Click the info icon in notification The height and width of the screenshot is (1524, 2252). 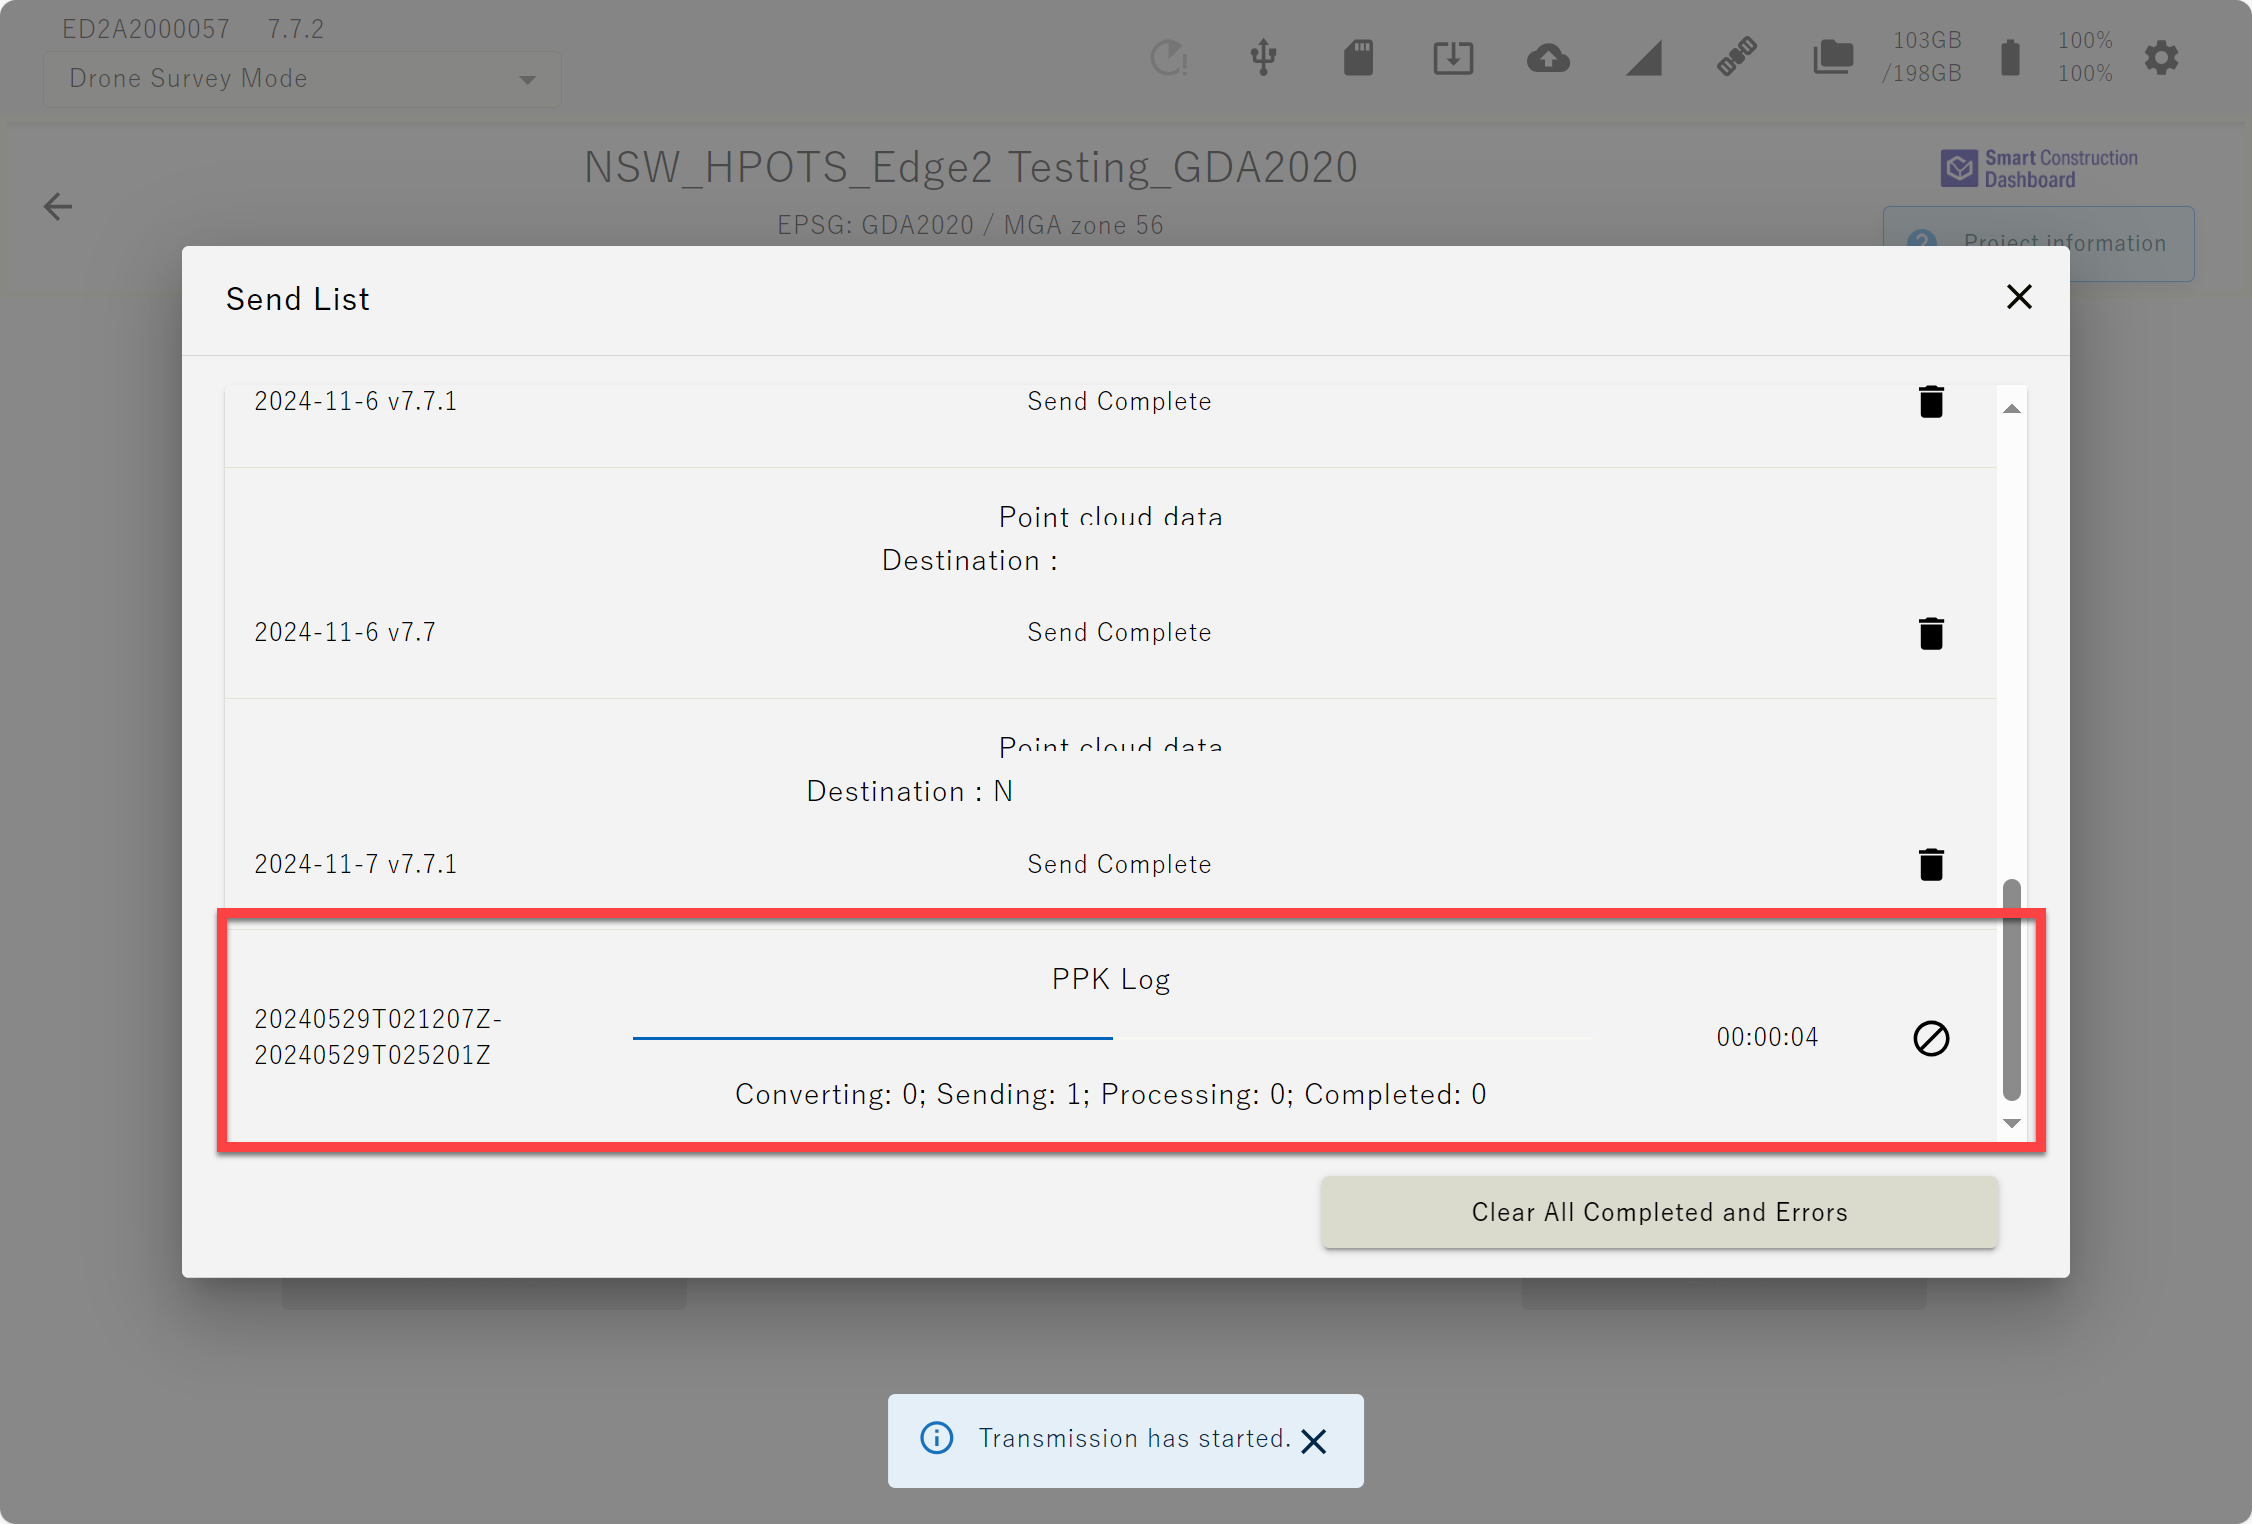936,1438
